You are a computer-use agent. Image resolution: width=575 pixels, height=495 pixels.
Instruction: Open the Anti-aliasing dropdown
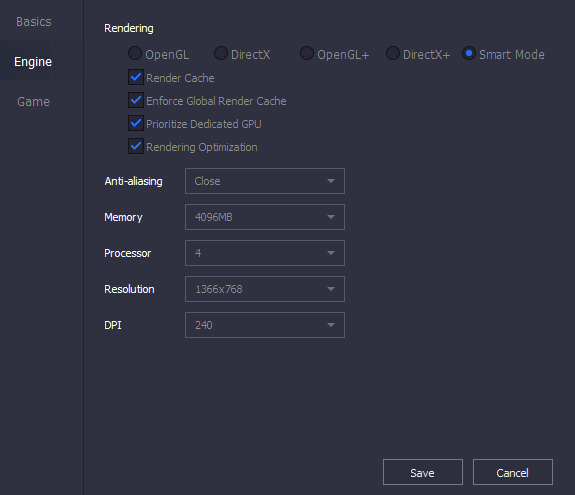[265, 181]
